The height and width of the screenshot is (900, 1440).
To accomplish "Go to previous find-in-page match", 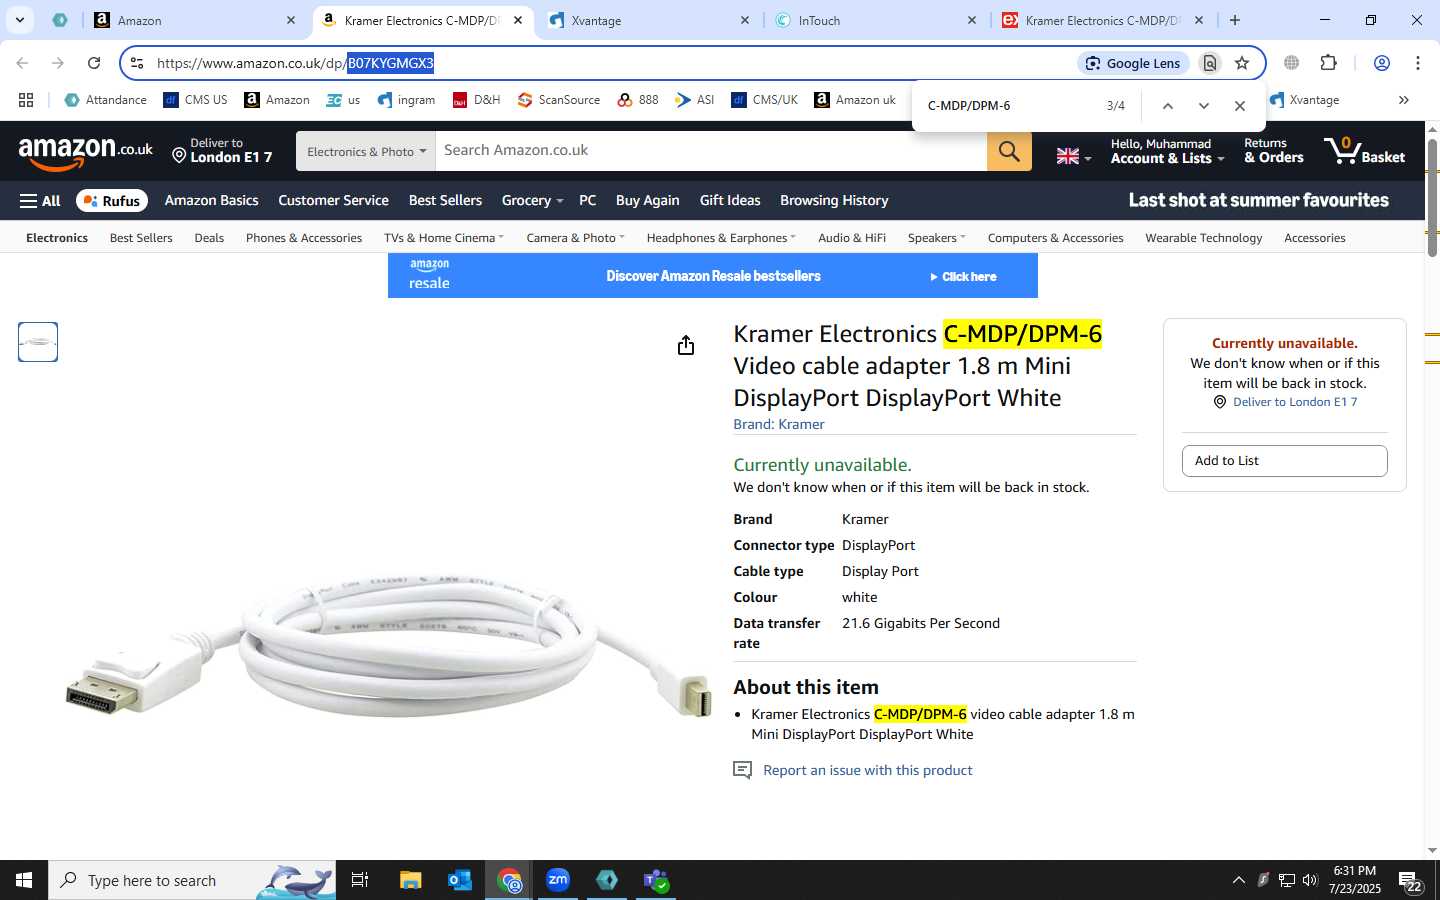I will (1167, 106).
